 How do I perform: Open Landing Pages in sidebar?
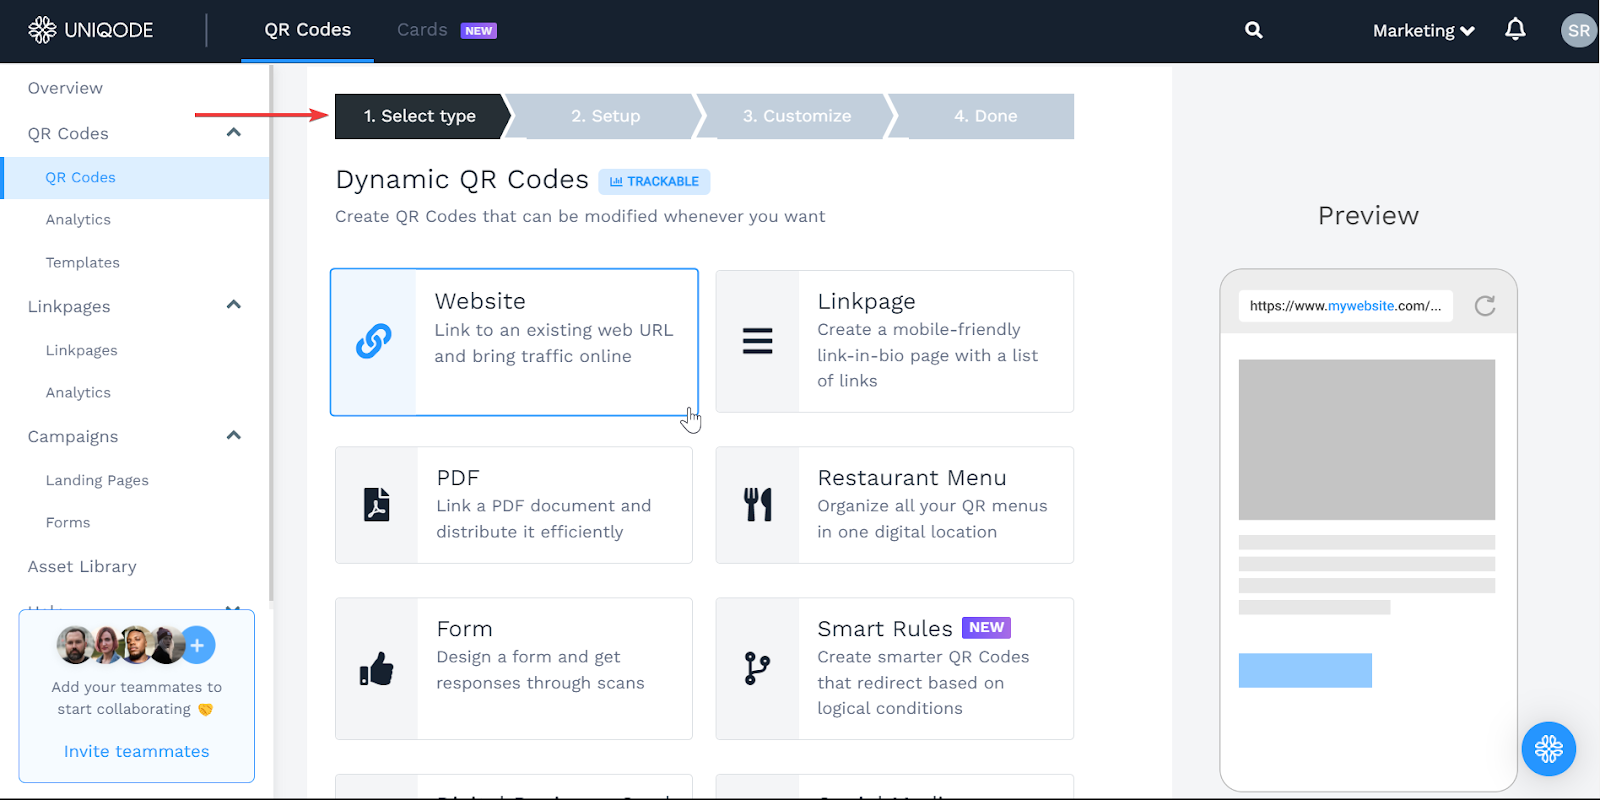point(97,480)
